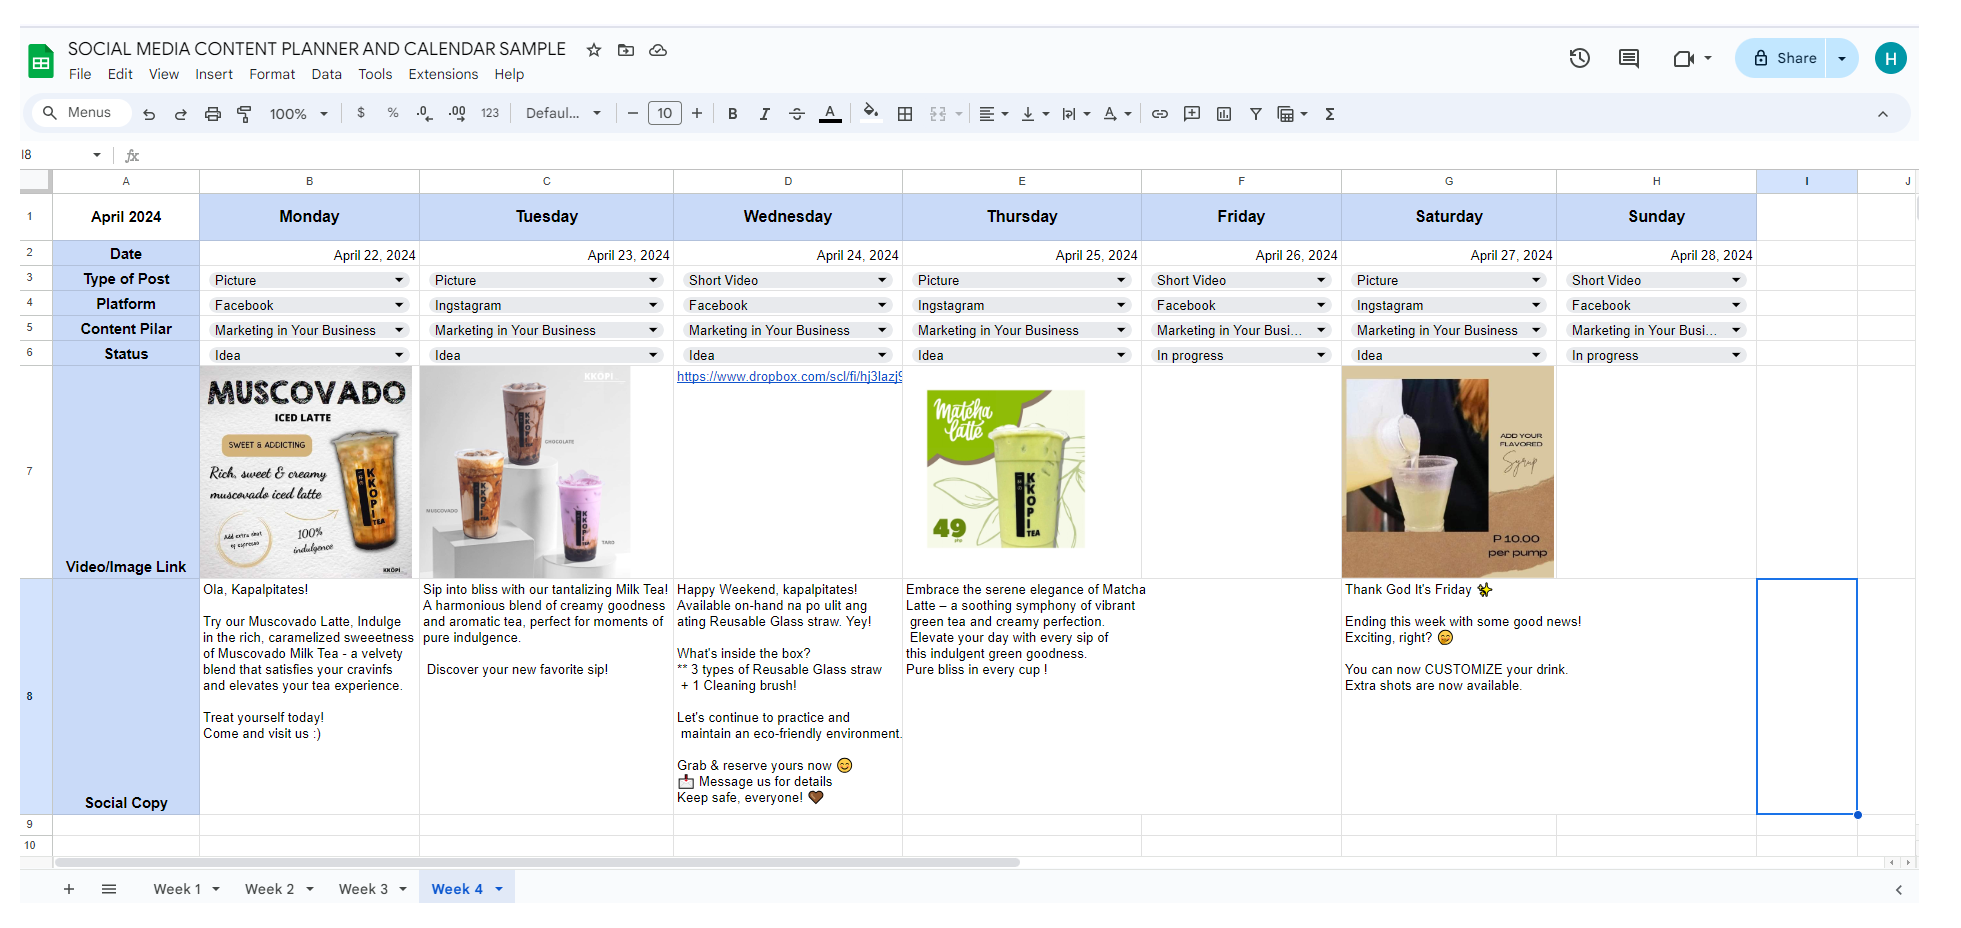Open the Google Sheets home icon

tap(41, 61)
